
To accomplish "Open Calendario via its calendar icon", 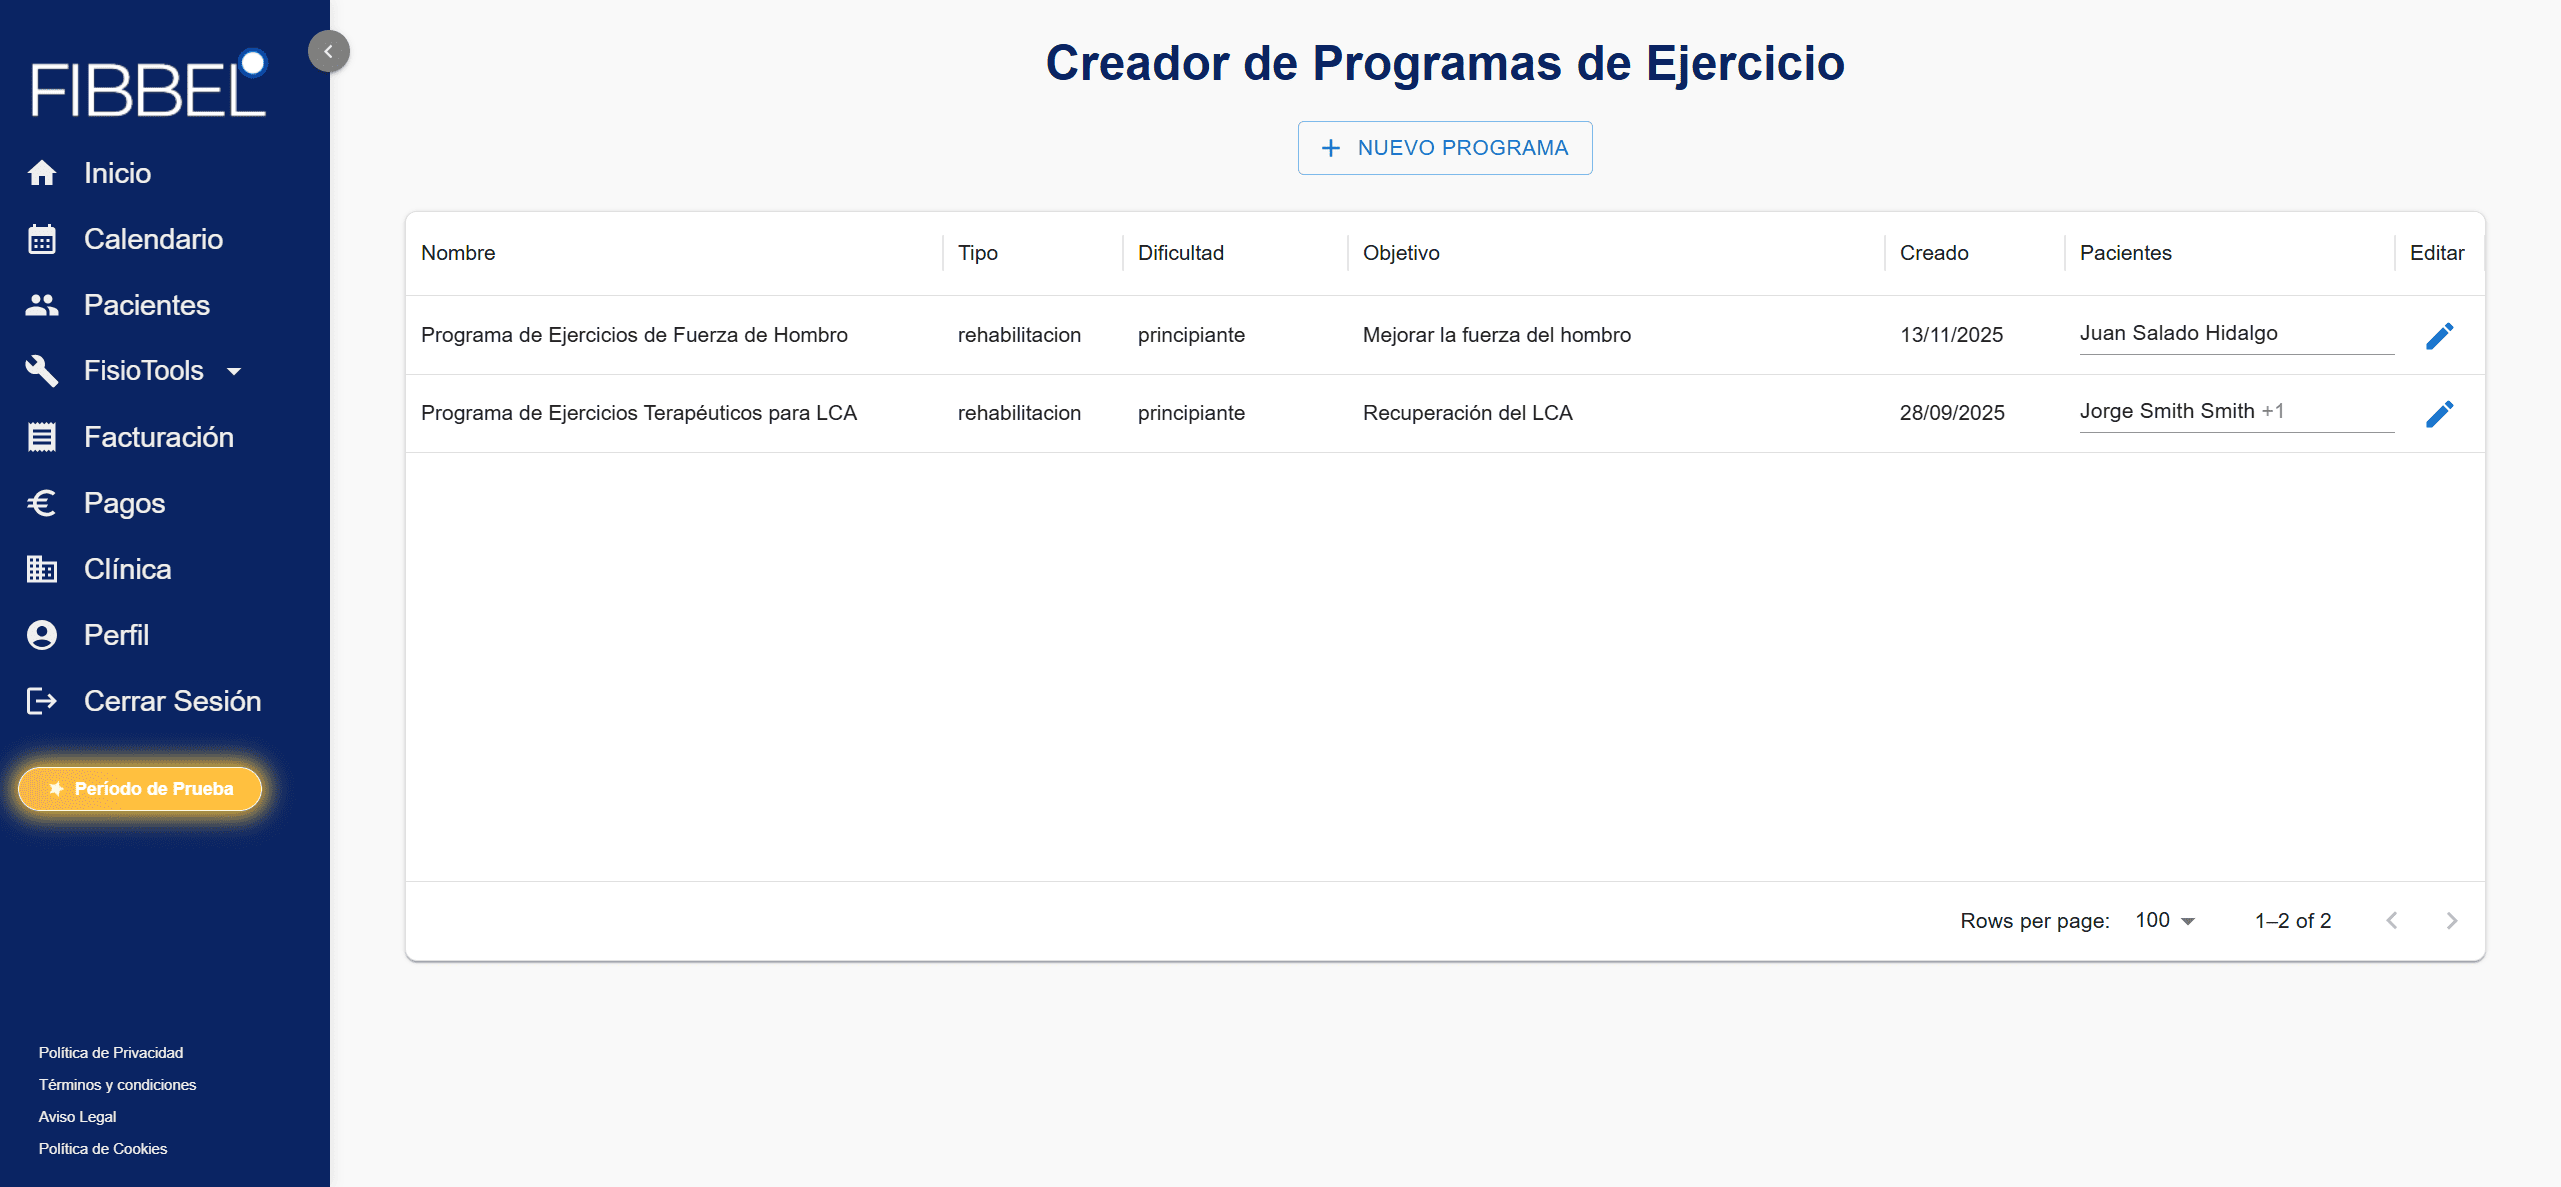I will pyautogui.click(x=42, y=239).
